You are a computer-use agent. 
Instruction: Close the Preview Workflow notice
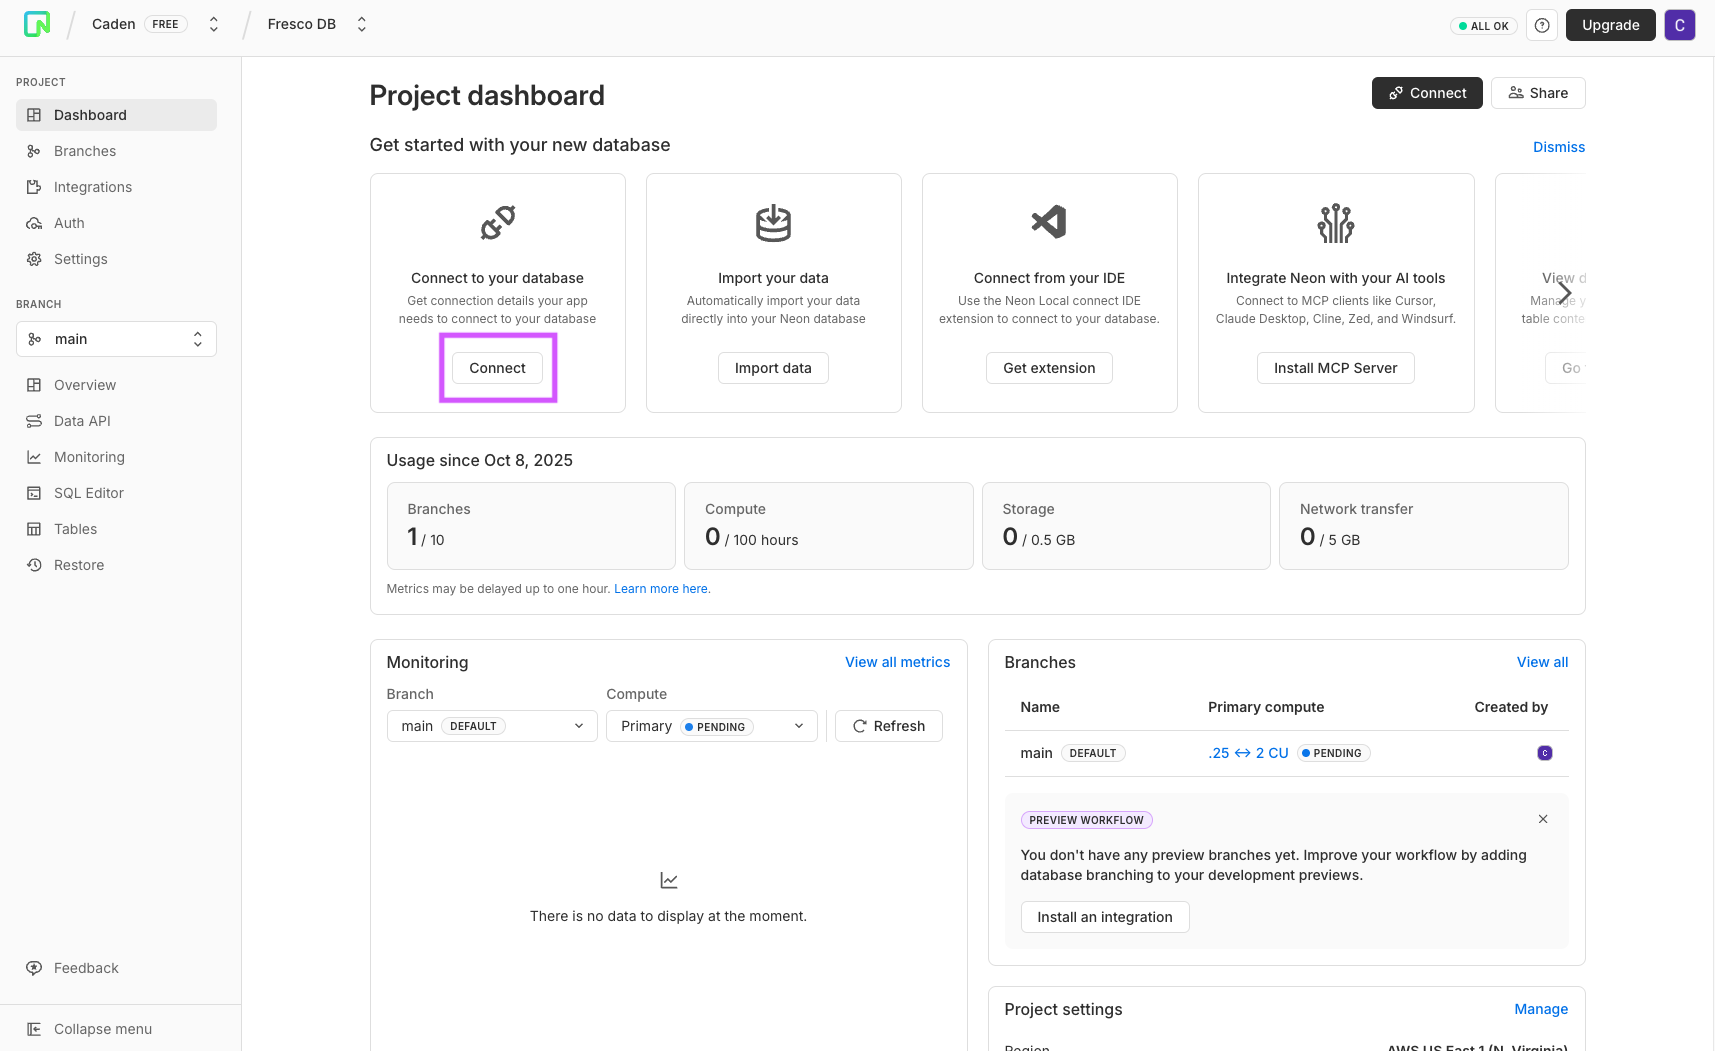coord(1543,819)
